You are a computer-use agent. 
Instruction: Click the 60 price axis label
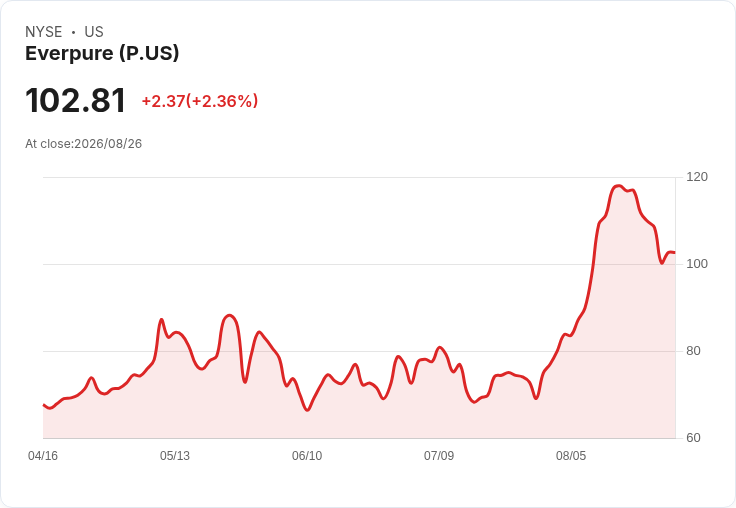(693, 438)
